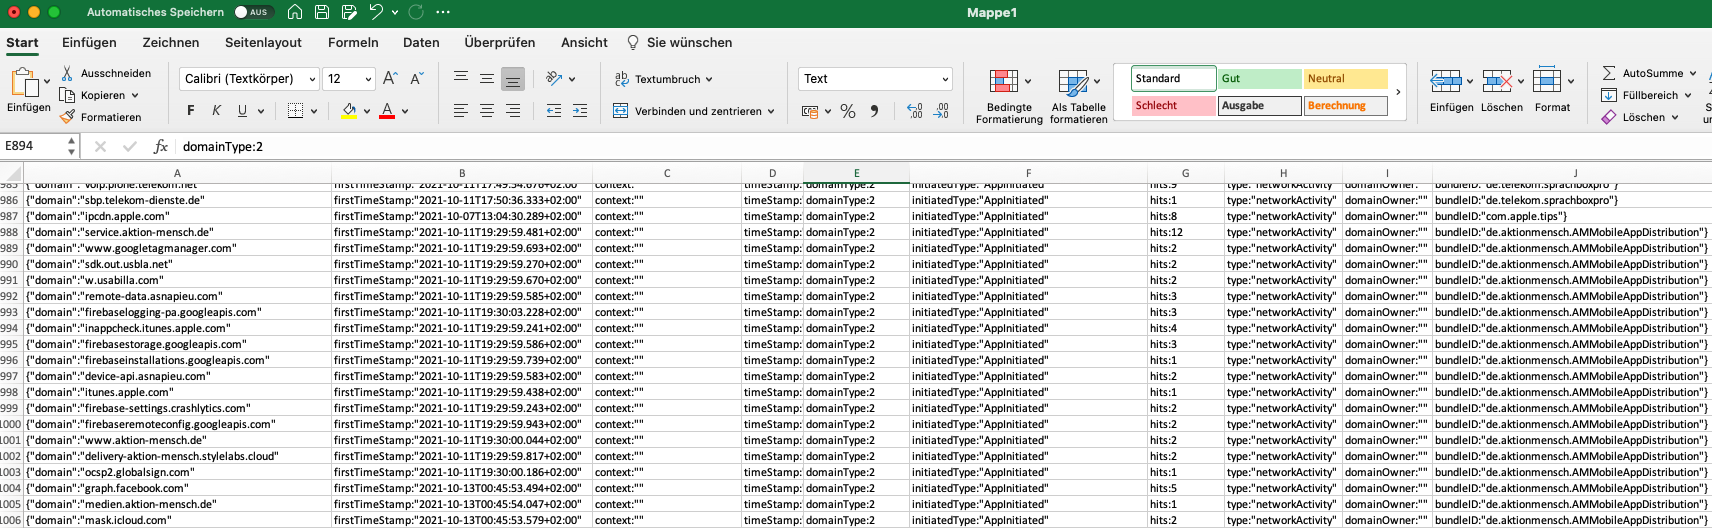Open the Überprüfen ribbon tab
This screenshot has height=528, width=1712.
500,42
